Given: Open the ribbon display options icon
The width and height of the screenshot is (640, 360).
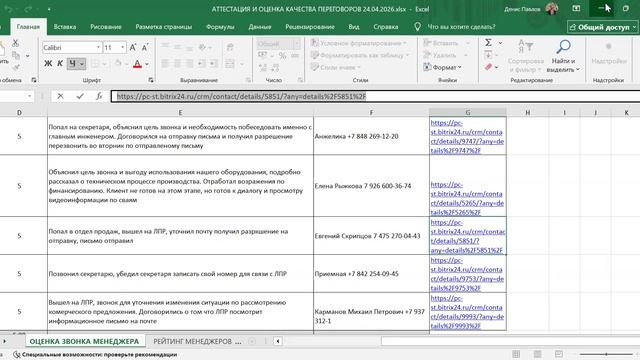Looking at the screenshot, I should point(576,9).
